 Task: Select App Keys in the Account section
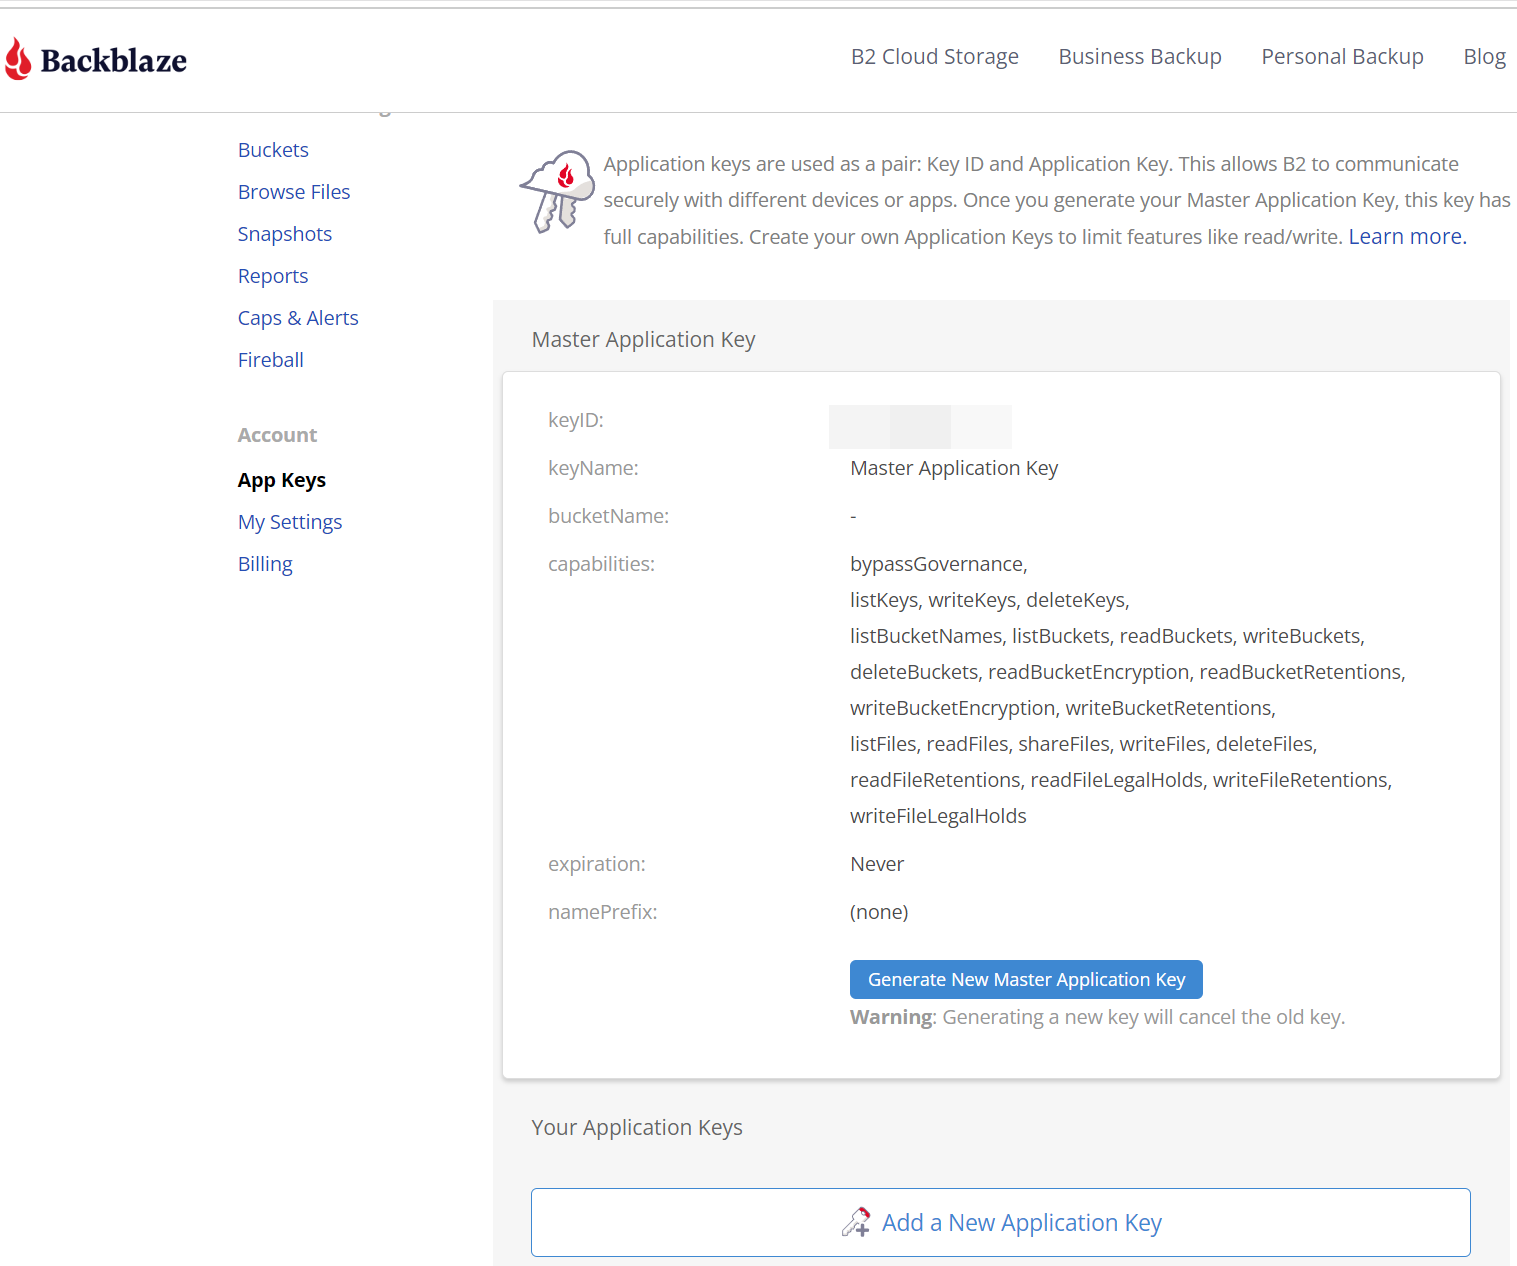[282, 480]
